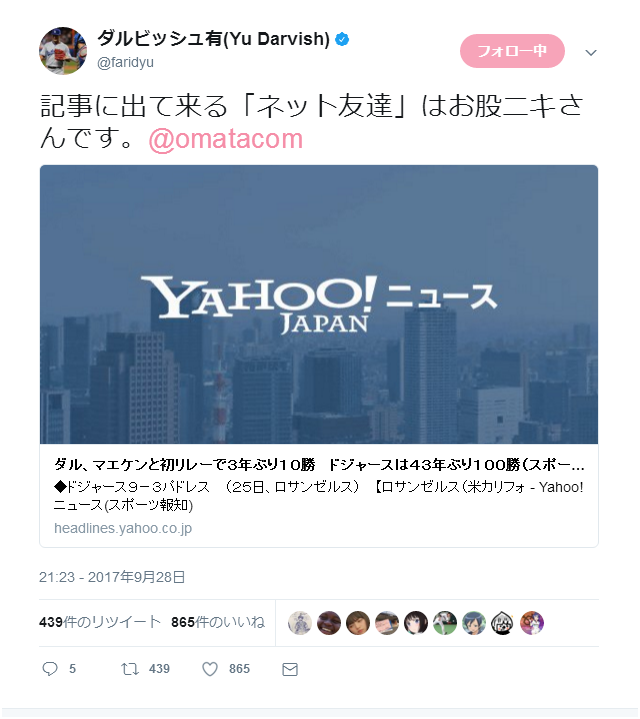Image resolution: width=640 pixels, height=719 pixels.
Task: Open the @omatacom mention link
Action: point(226,139)
